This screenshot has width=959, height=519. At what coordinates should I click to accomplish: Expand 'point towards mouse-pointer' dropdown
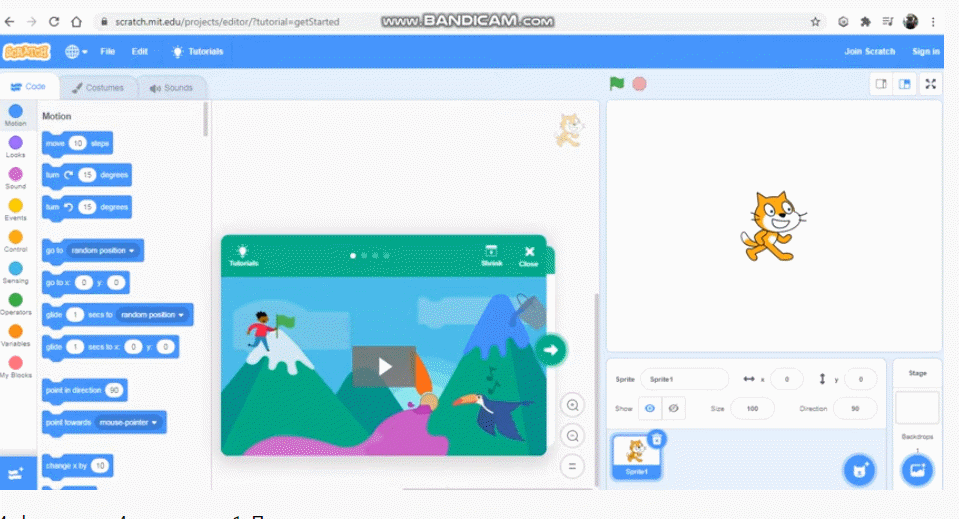click(x=128, y=422)
